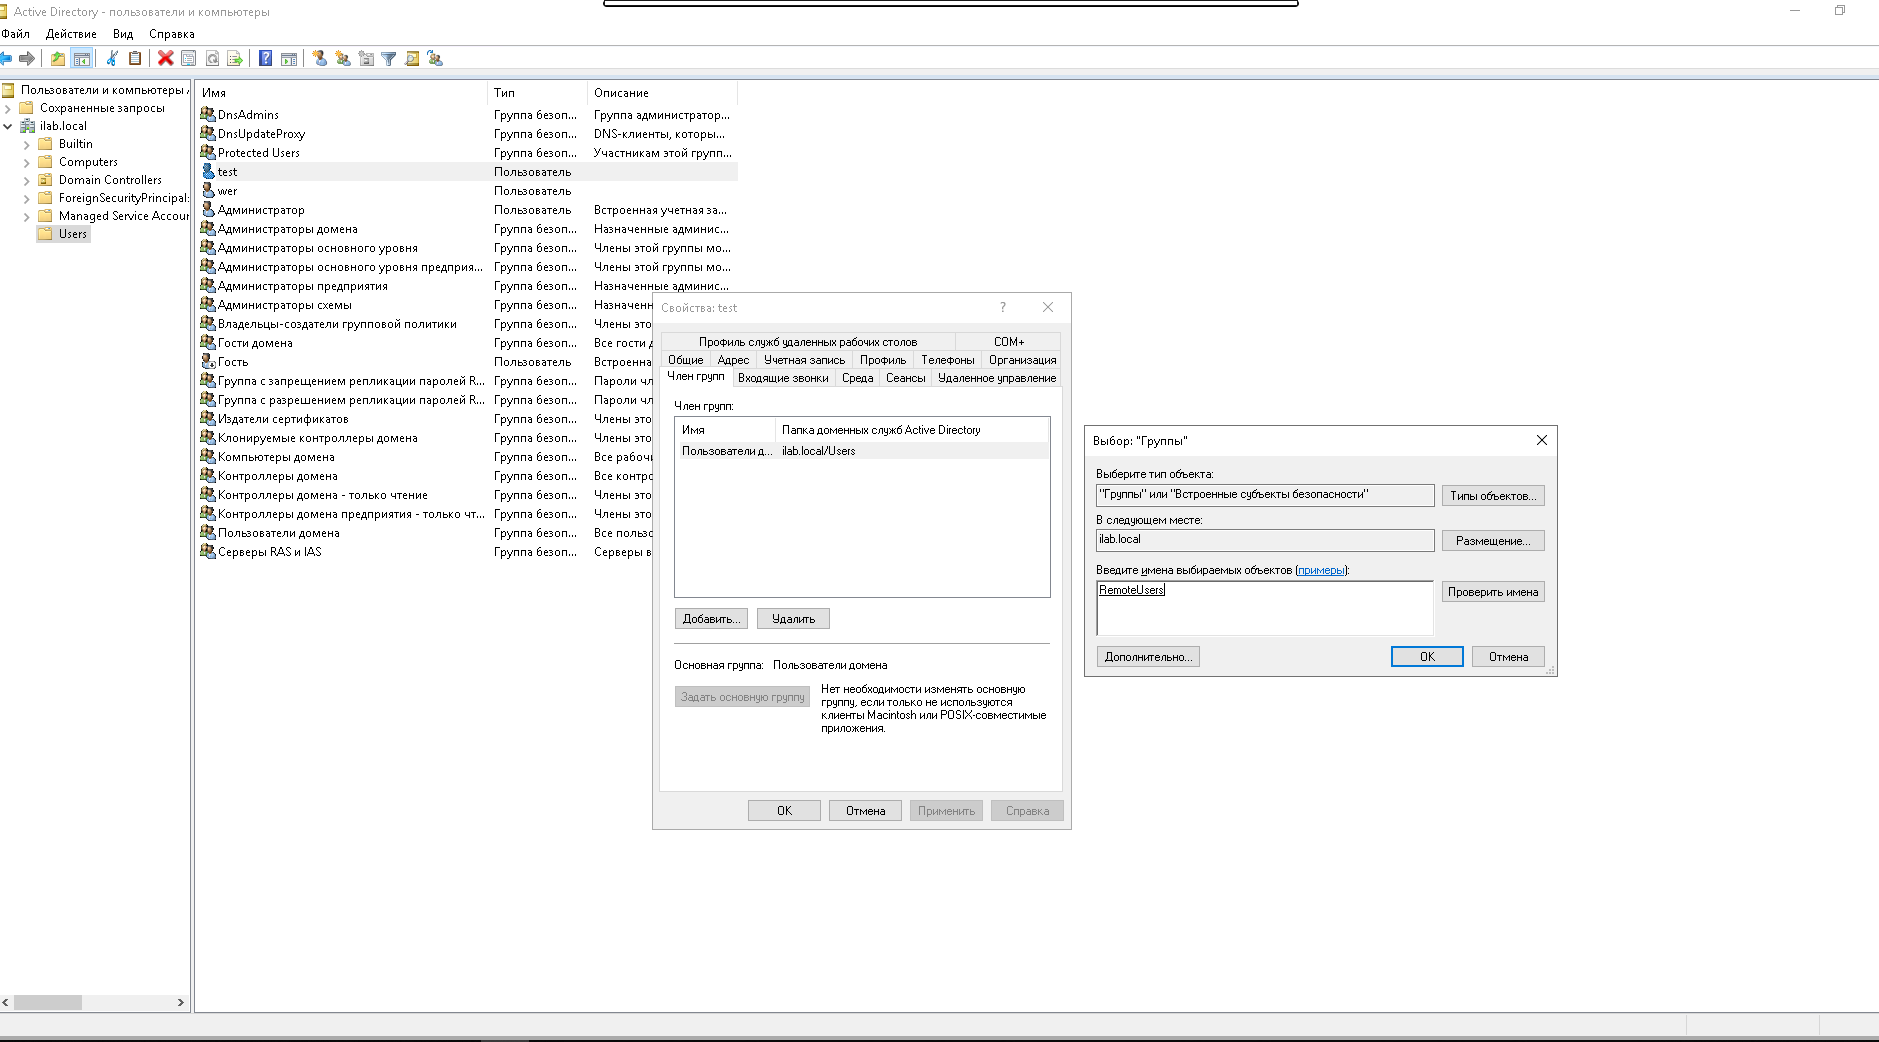Sort list by Тип column header
The width and height of the screenshot is (1879, 1042).
click(537, 93)
